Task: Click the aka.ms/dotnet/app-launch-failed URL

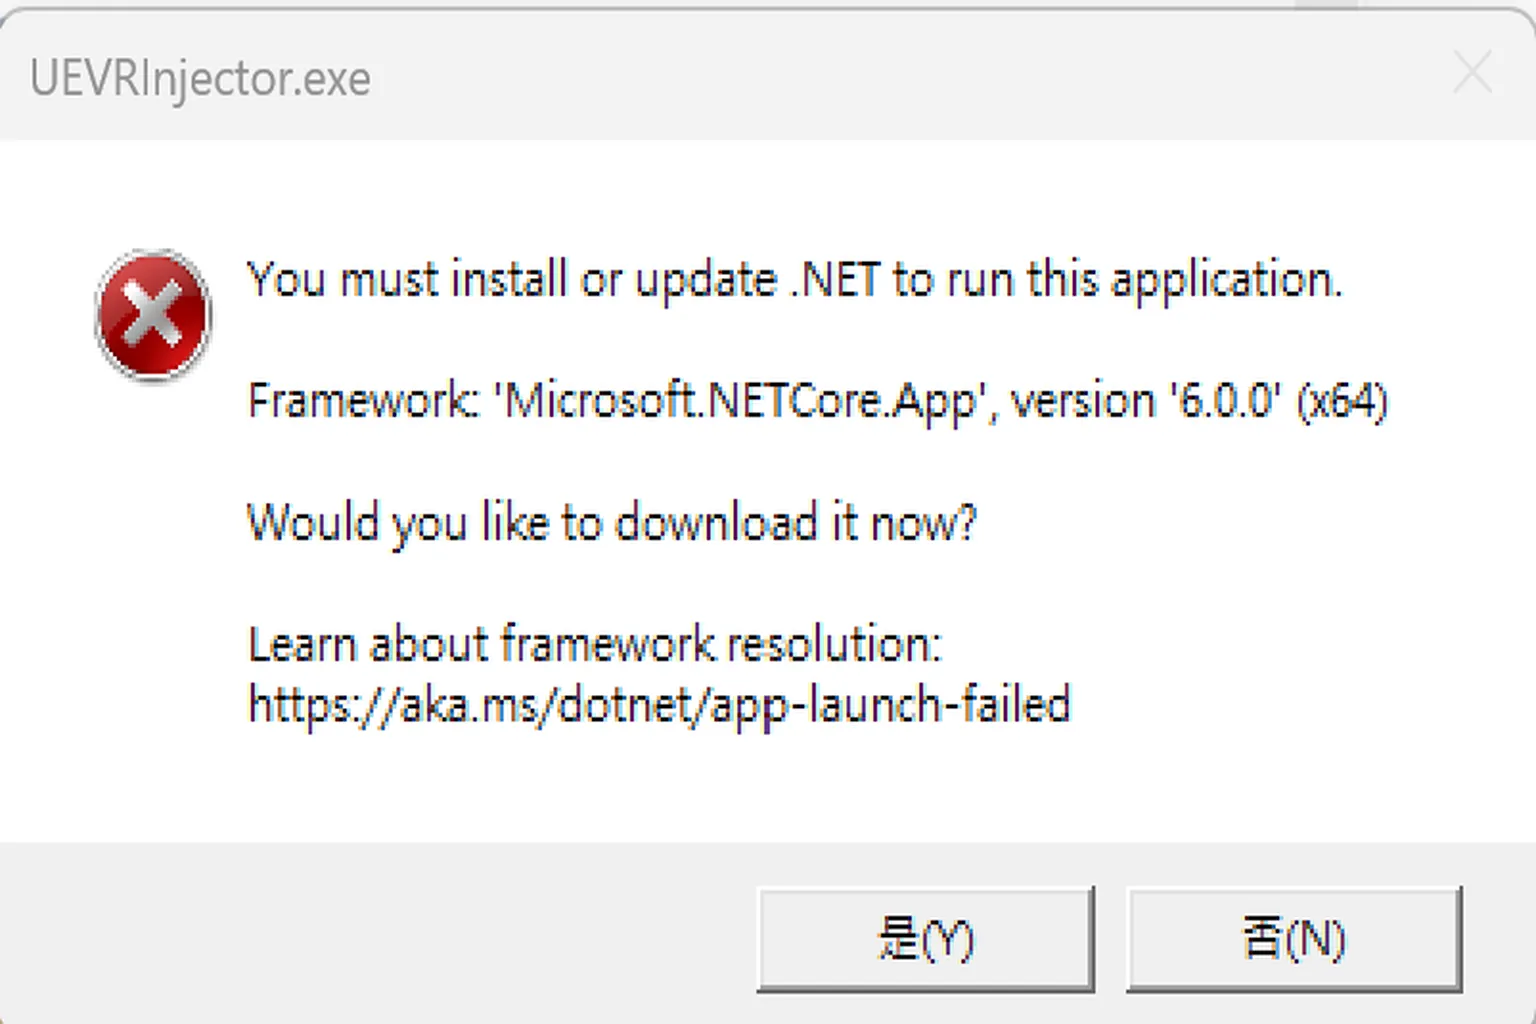Action: pos(659,705)
